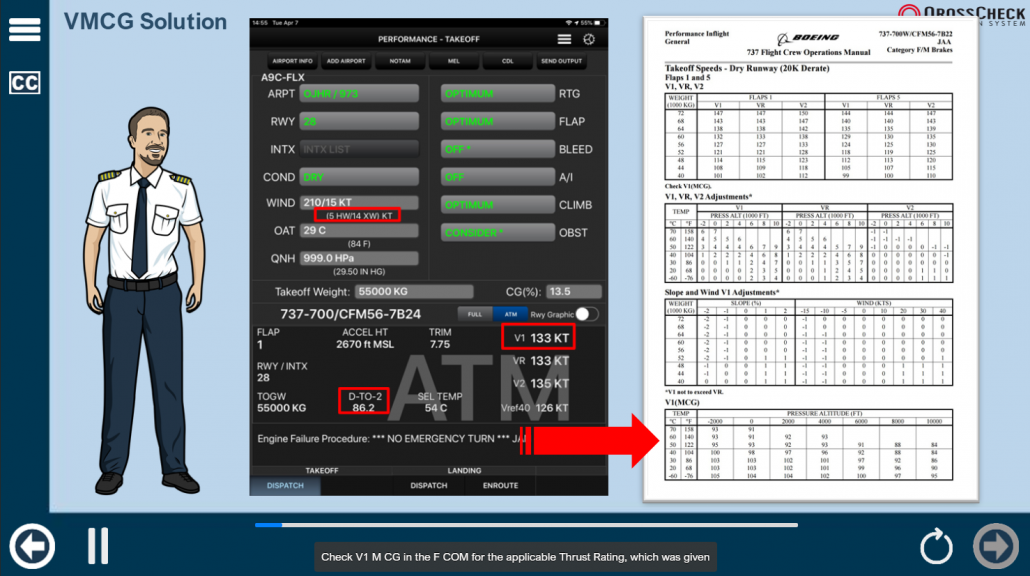
Task: Click the TRIM 7.75 value
Action: [439, 338]
